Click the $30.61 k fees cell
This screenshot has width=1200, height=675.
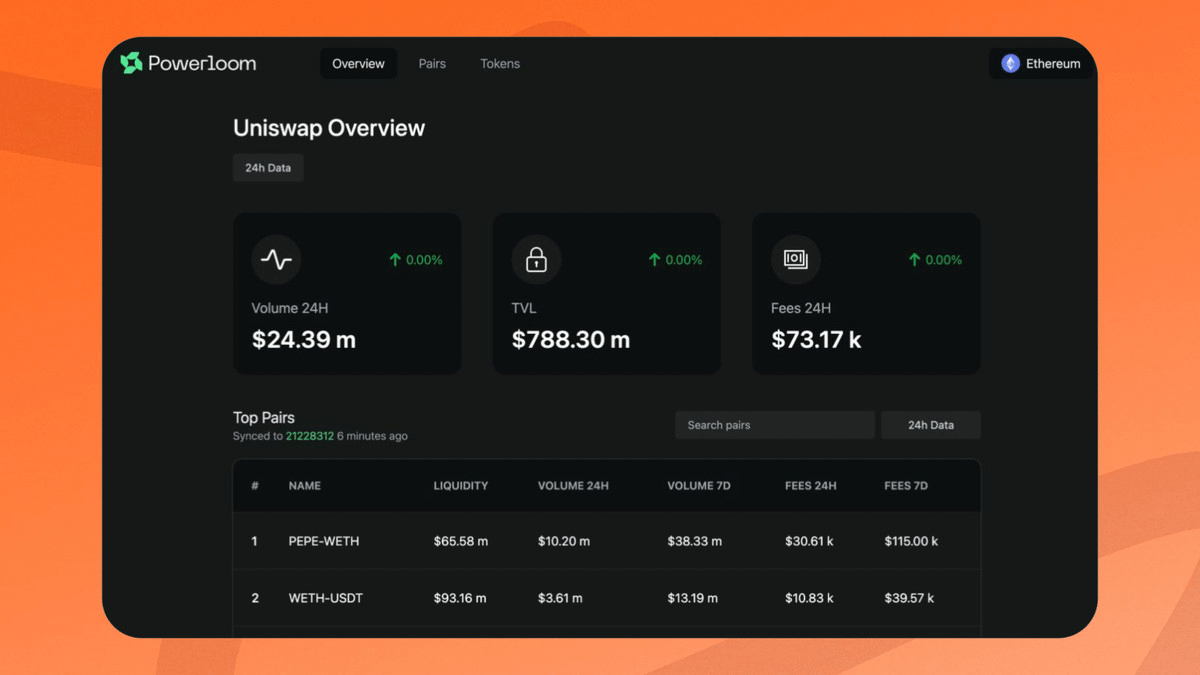point(809,541)
